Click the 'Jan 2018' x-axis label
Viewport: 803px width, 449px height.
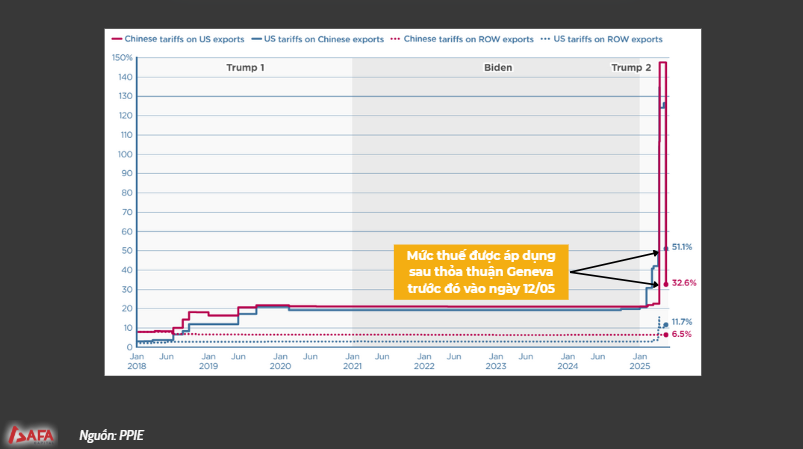(x=137, y=361)
